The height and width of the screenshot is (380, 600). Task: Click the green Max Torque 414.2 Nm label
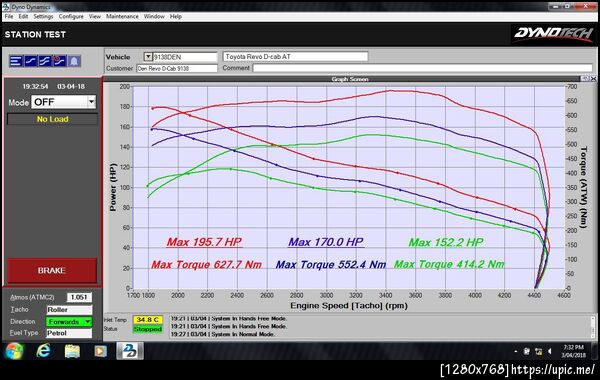pyautogui.click(x=449, y=264)
